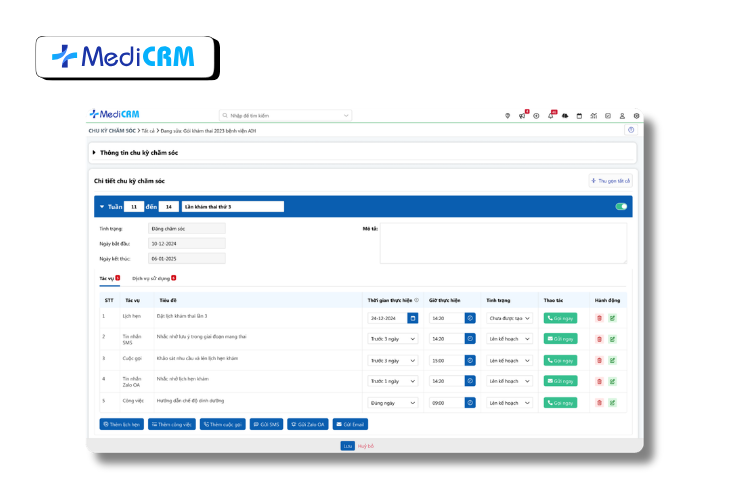This screenshot has height=500, width=750.
Task: Open status dropdown showing Chưa được tạo
Action: pos(509,318)
